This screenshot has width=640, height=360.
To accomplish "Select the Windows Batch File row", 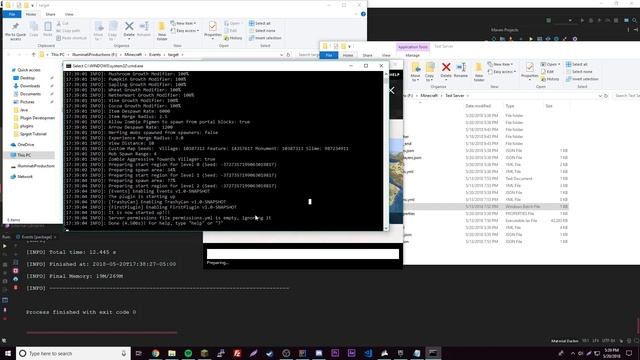I will (486, 207).
